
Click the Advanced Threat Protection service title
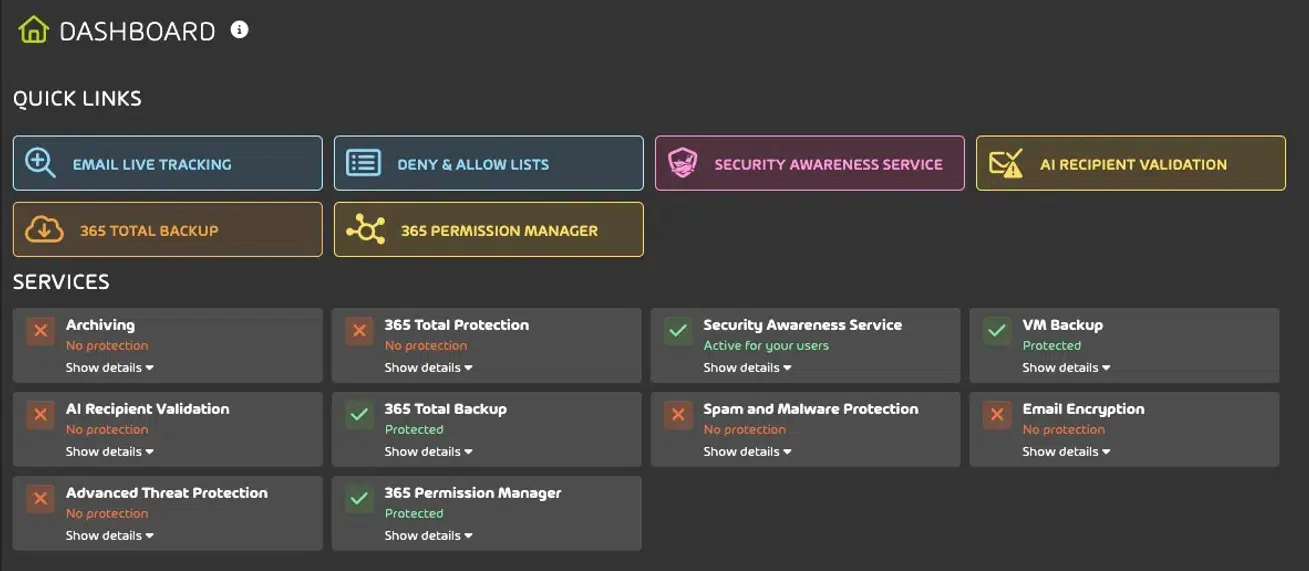167,493
